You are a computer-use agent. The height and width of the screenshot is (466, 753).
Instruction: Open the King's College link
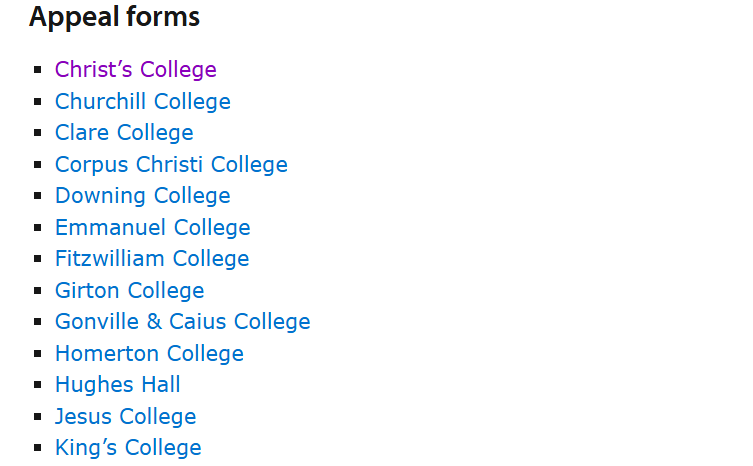[x=128, y=448]
